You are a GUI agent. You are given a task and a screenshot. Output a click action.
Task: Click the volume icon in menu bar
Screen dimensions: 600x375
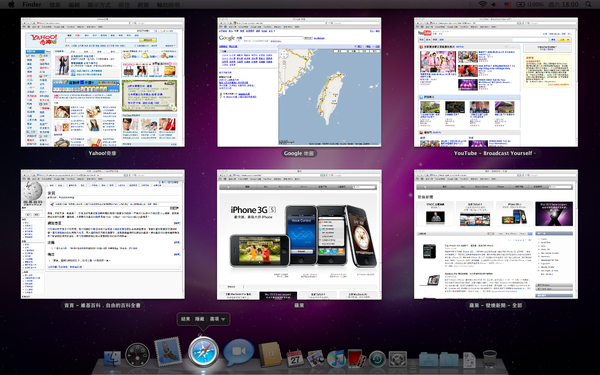(494, 4)
